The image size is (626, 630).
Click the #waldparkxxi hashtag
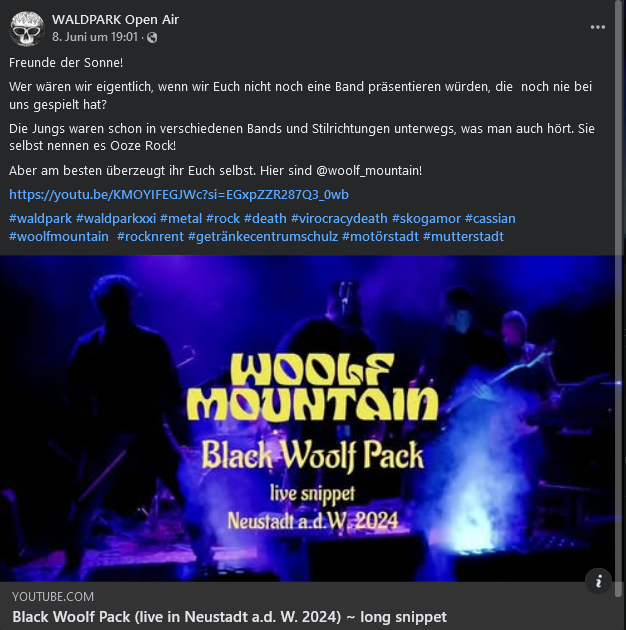116,219
